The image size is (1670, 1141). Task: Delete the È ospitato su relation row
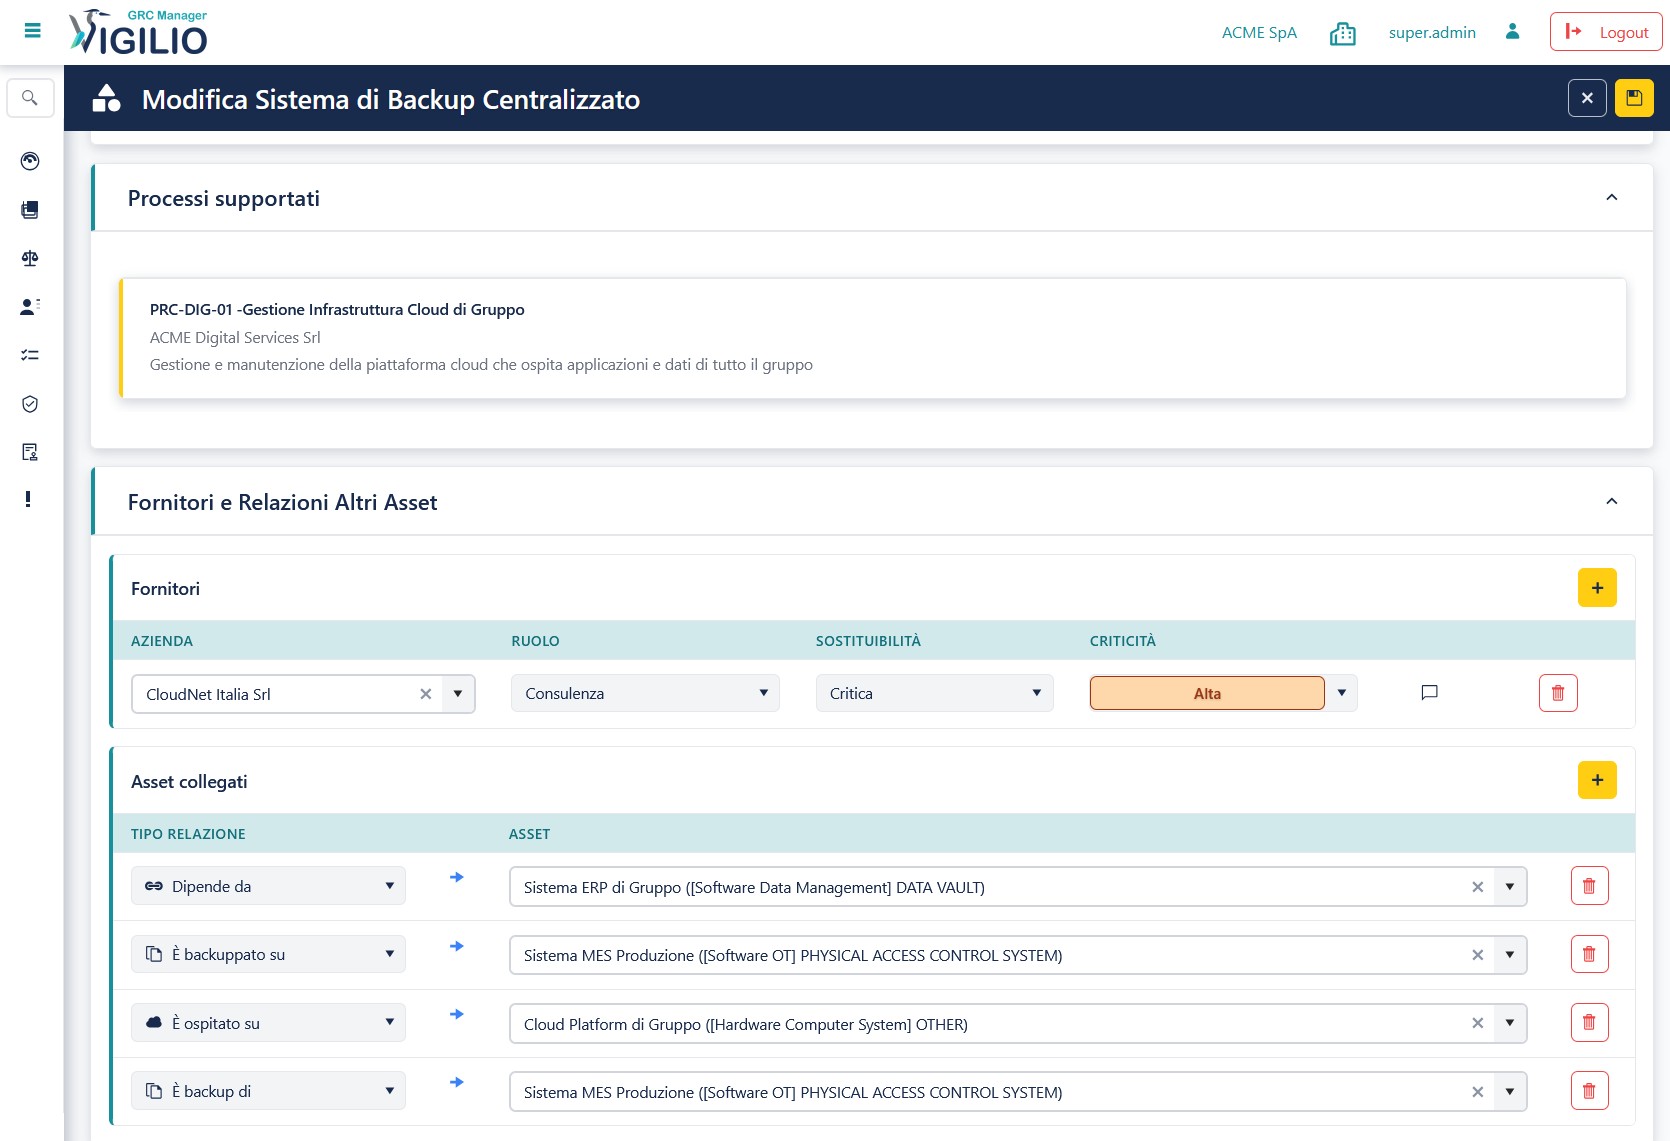1589,1023
